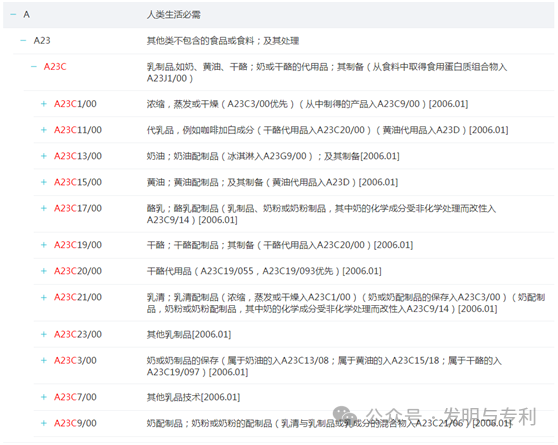Open classification code A23C19/00
This screenshot has height=445, width=558.
pos(78,245)
